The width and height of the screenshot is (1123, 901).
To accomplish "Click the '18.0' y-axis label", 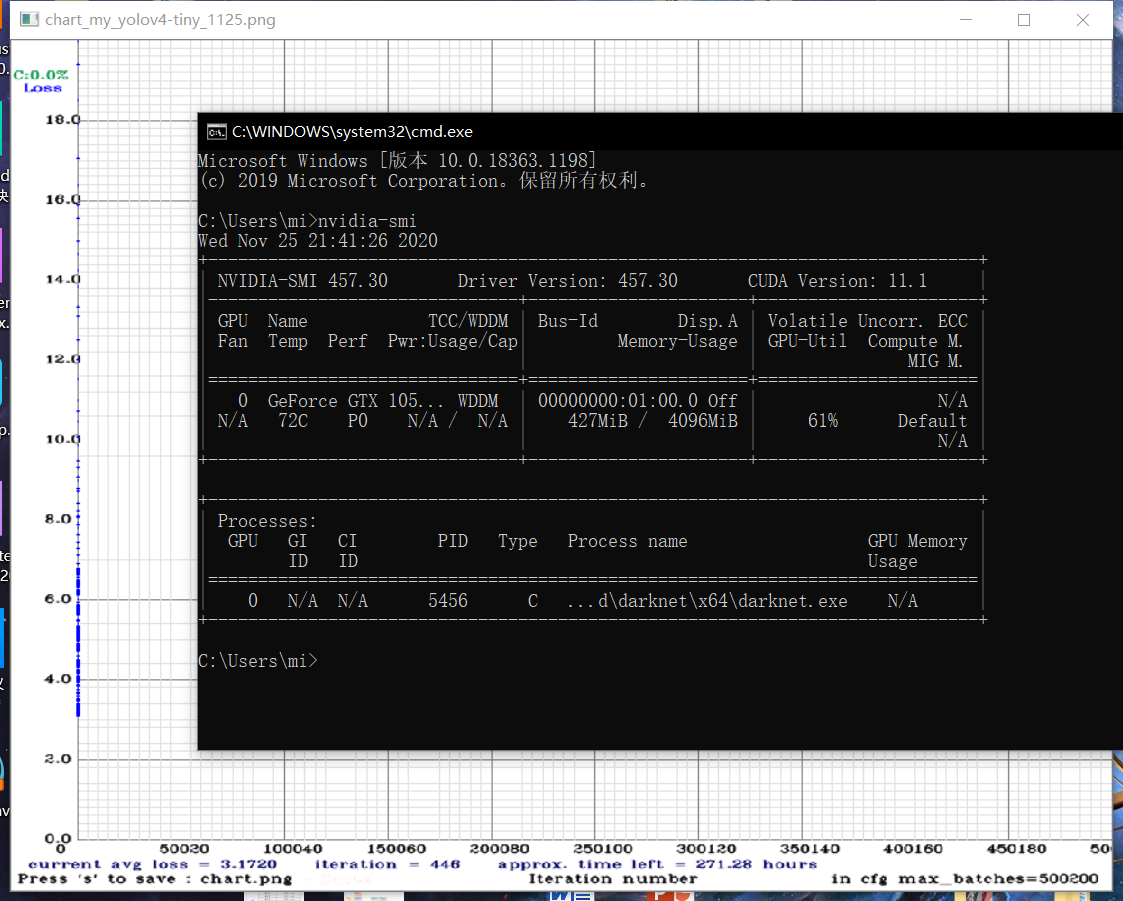I will 62,120.
